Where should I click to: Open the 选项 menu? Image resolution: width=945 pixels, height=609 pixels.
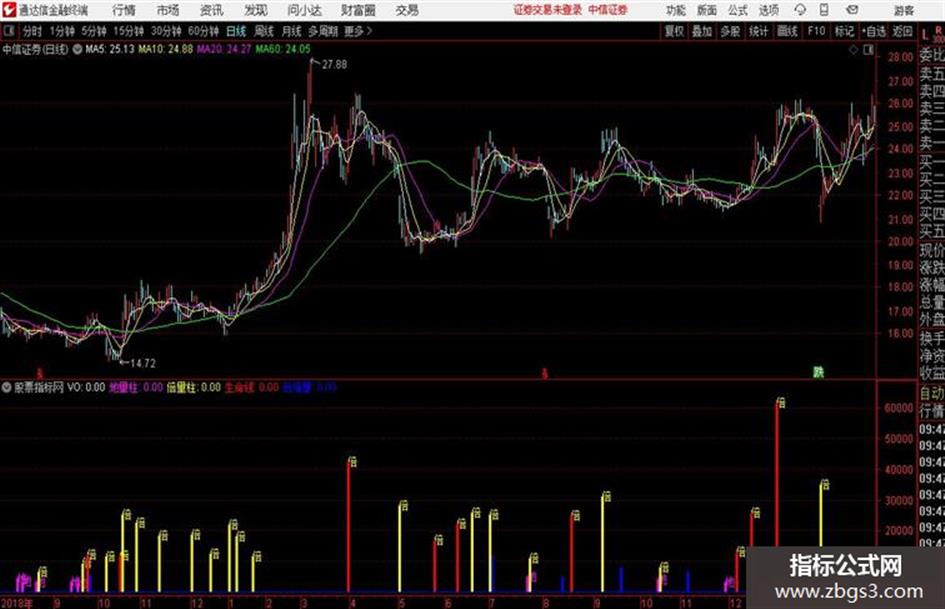coord(768,10)
